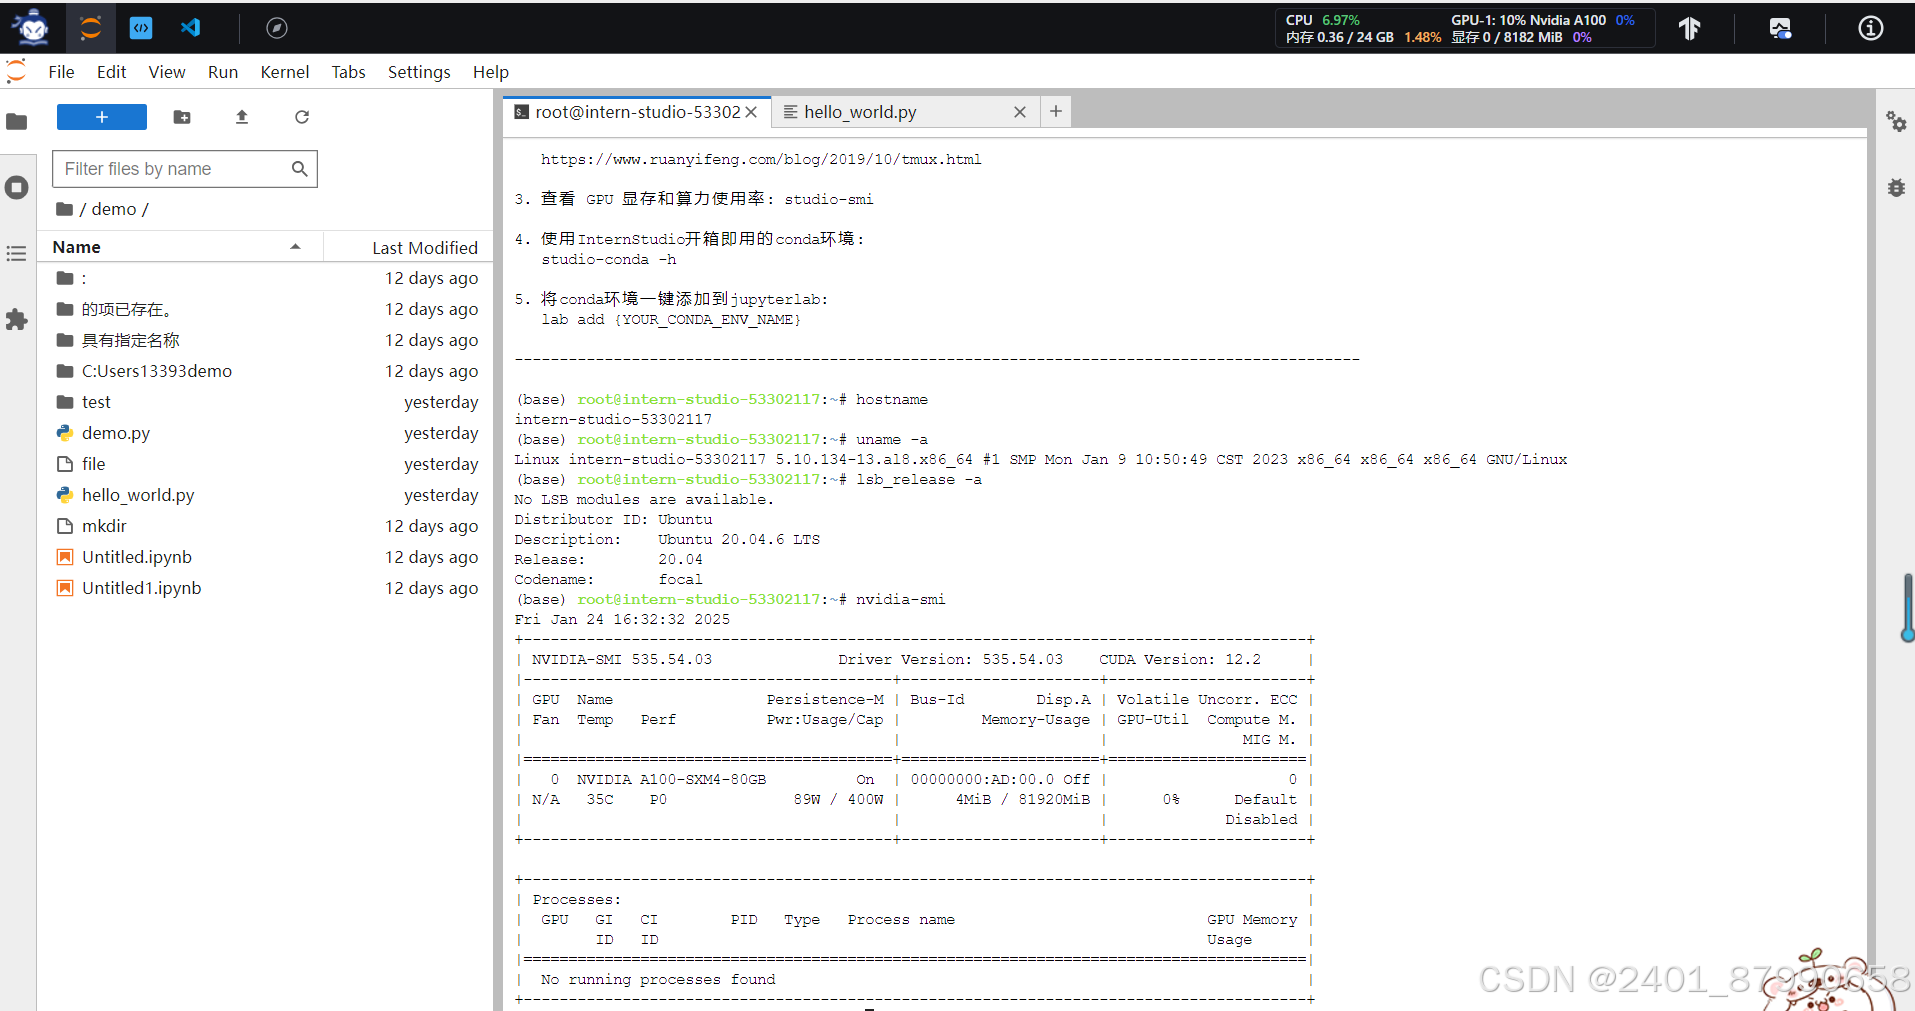Switch to the root@intern-studio terminal tab

tap(637, 112)
